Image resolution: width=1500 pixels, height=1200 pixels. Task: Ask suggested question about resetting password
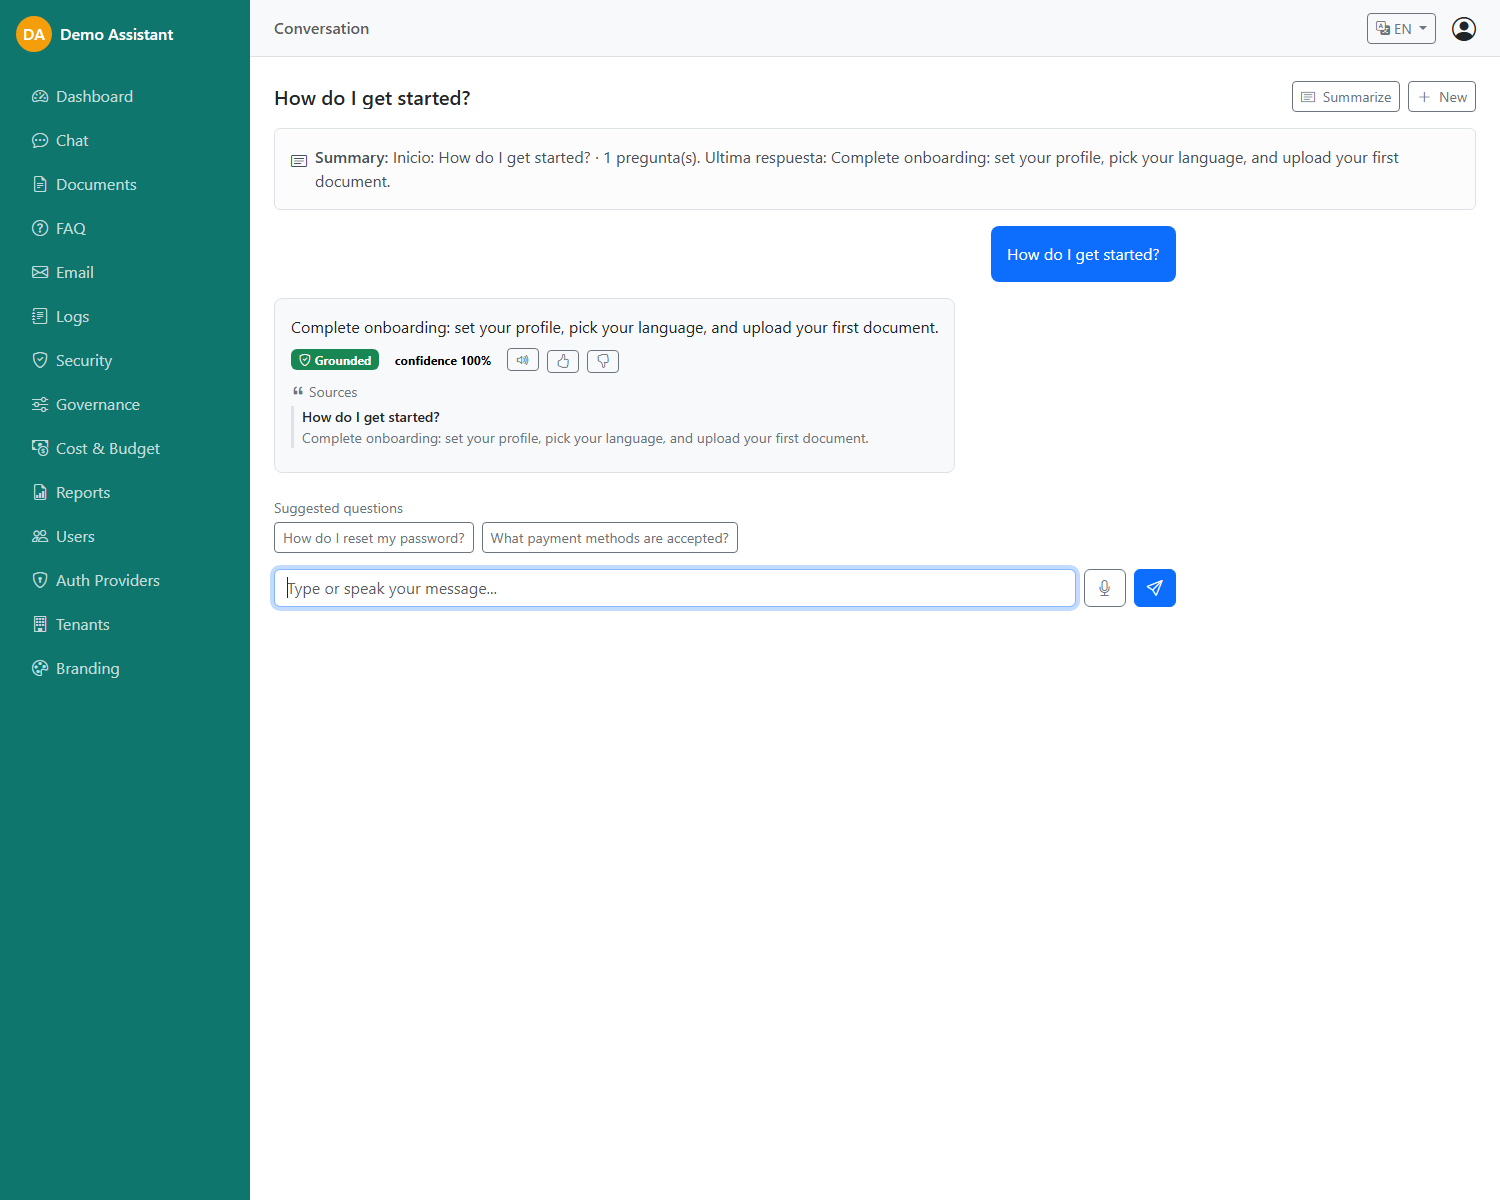point(374,538)
